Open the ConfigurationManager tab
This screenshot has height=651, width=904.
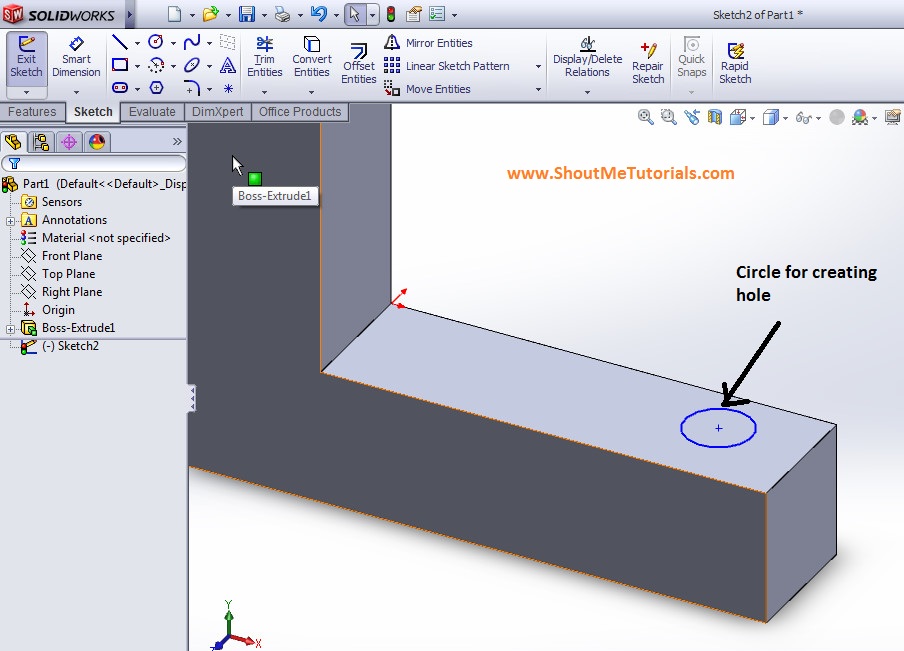point(69,142)
